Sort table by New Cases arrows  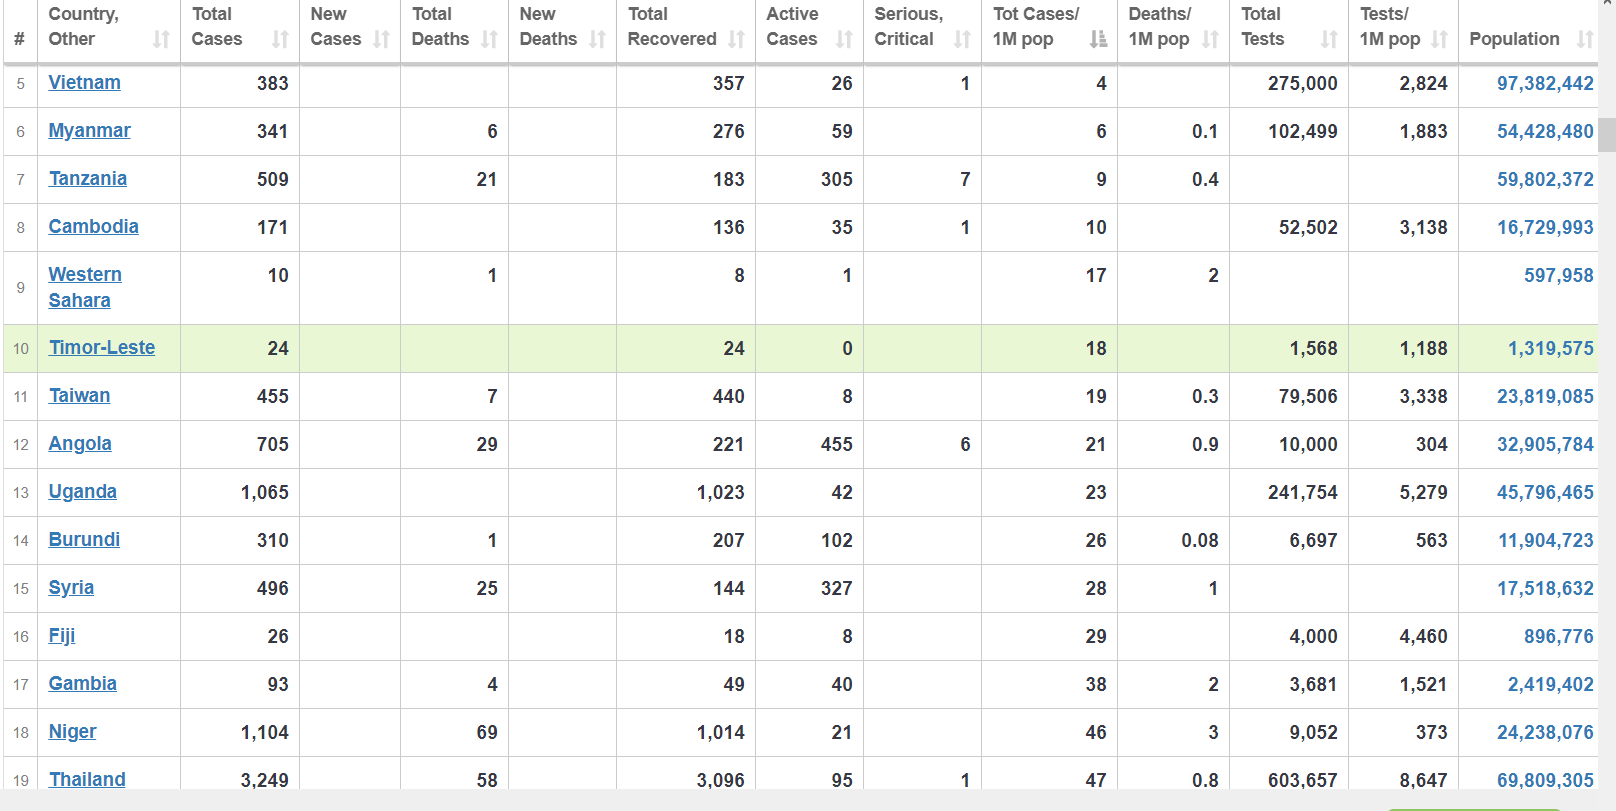[x=381, y=39]
